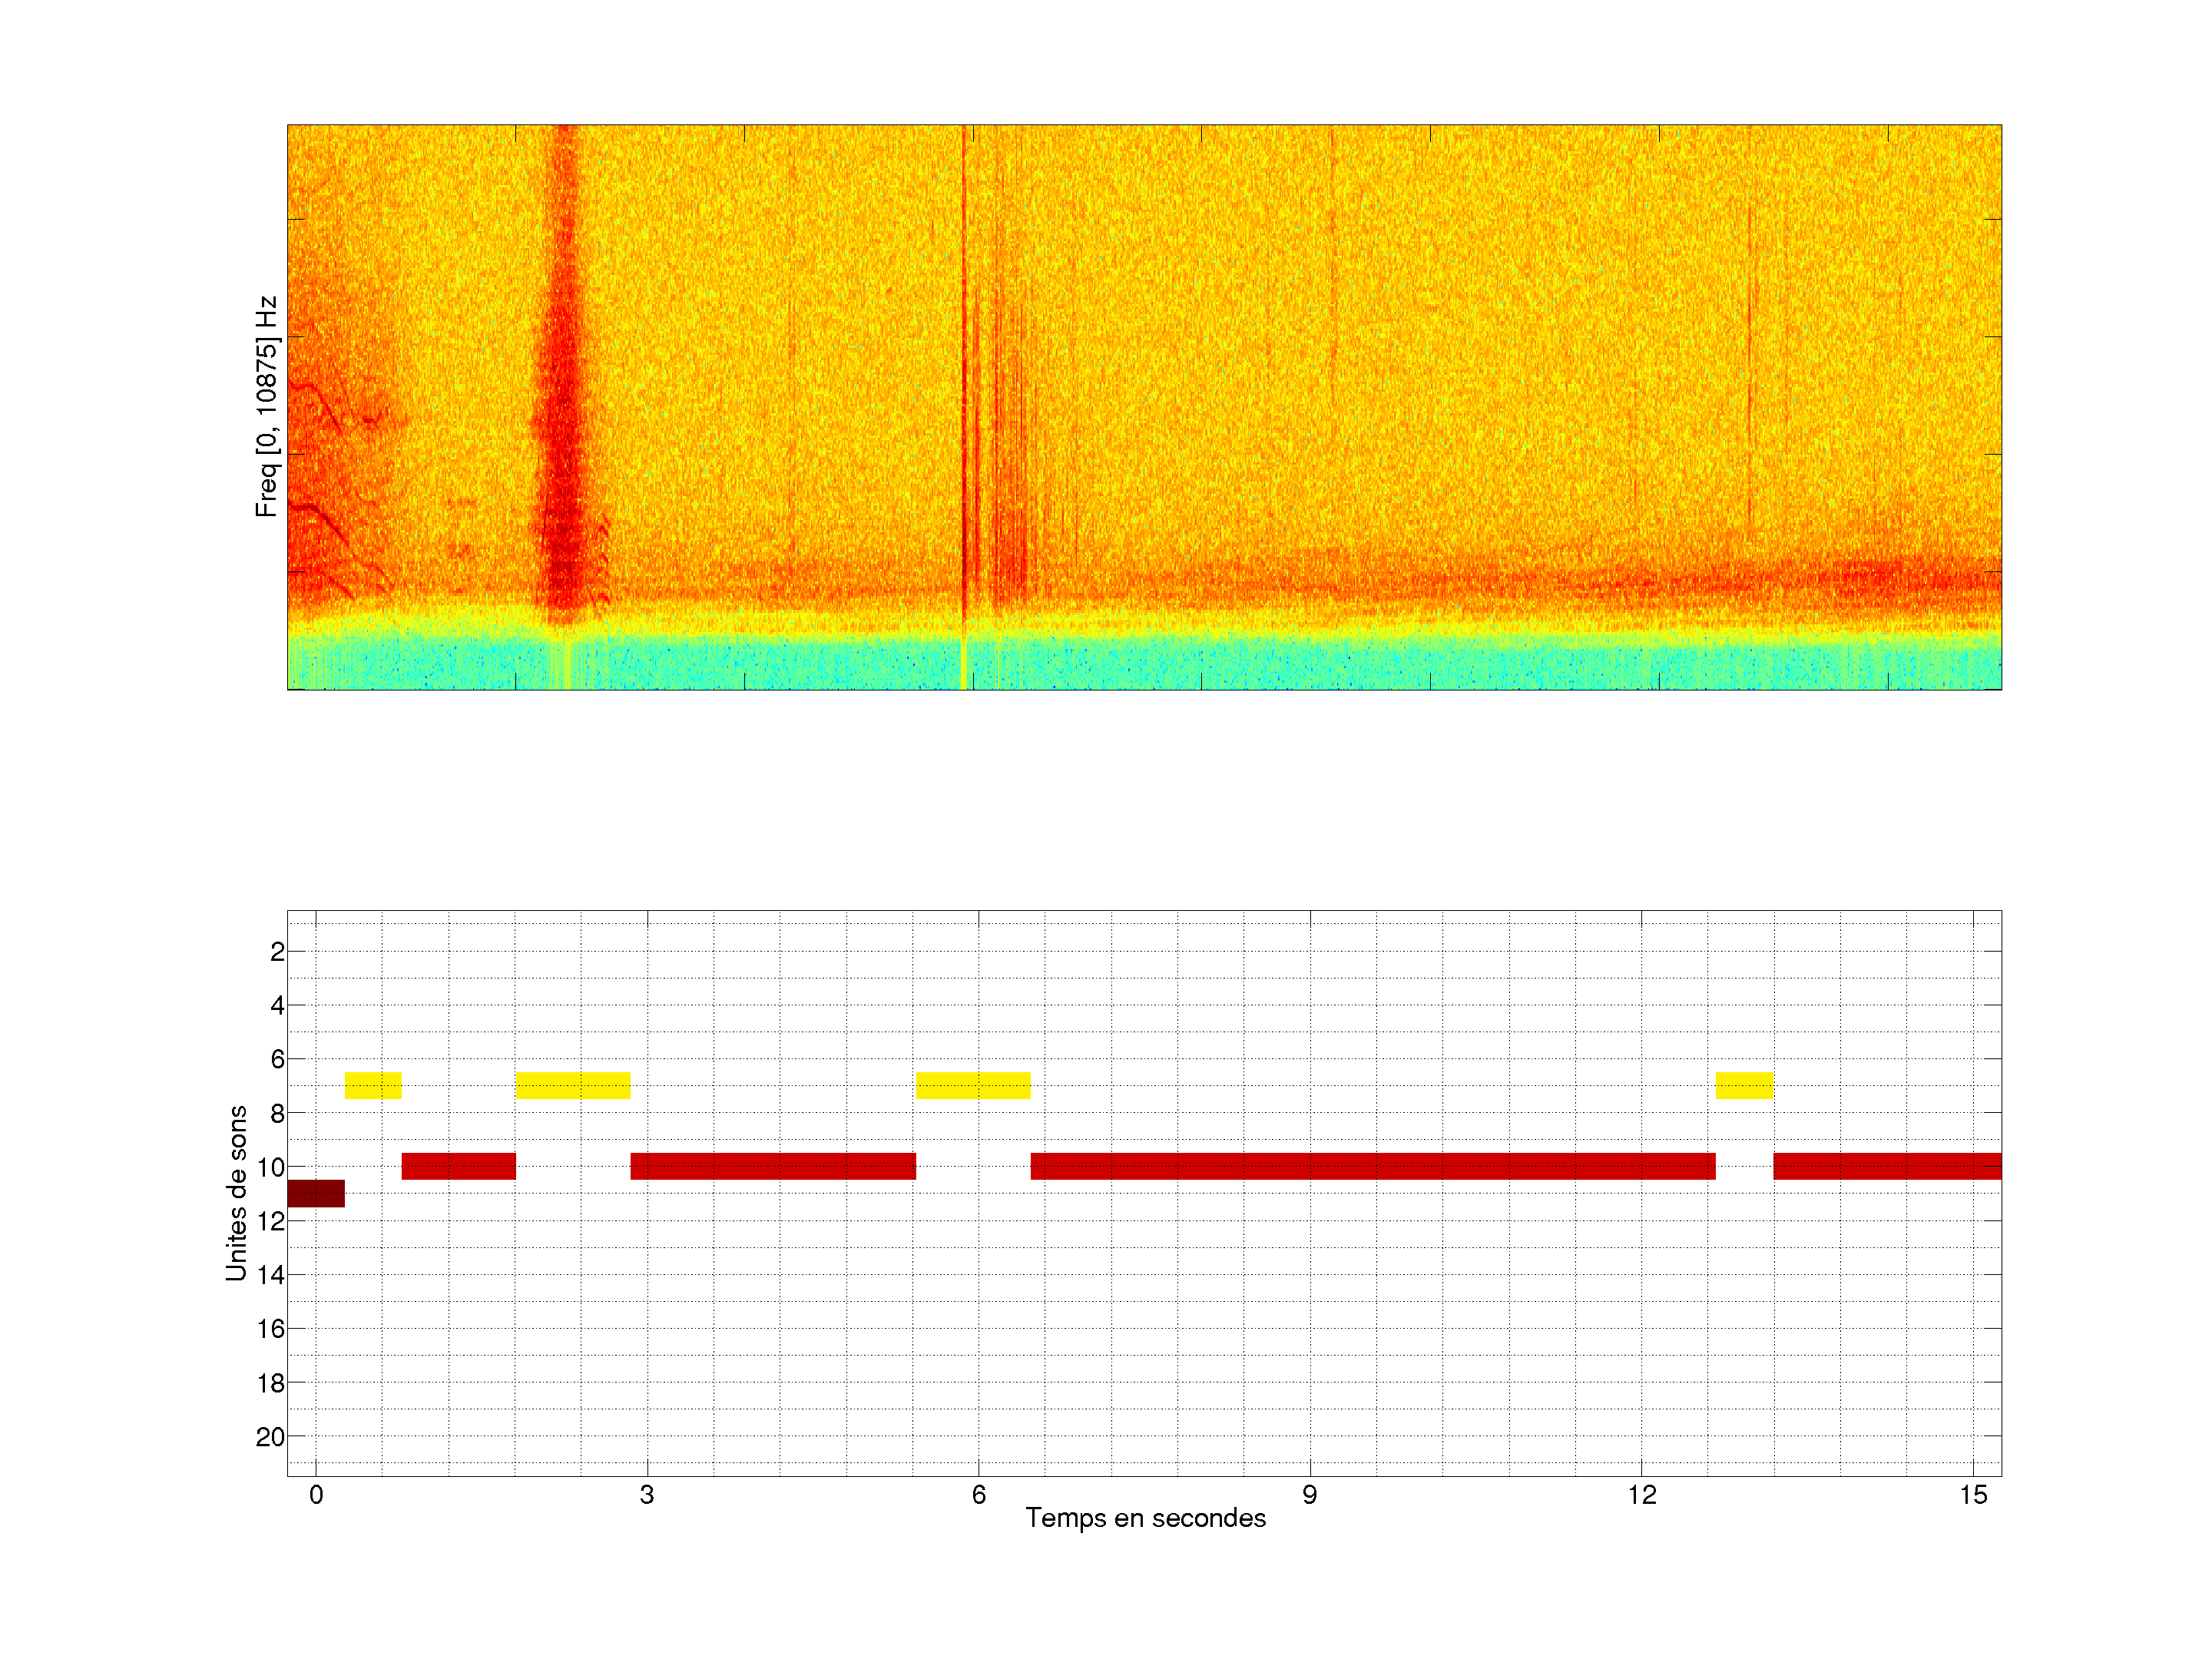
Task: Click the last yellow bar near 13 seconds
Action: click(x=1744, y=1085)
